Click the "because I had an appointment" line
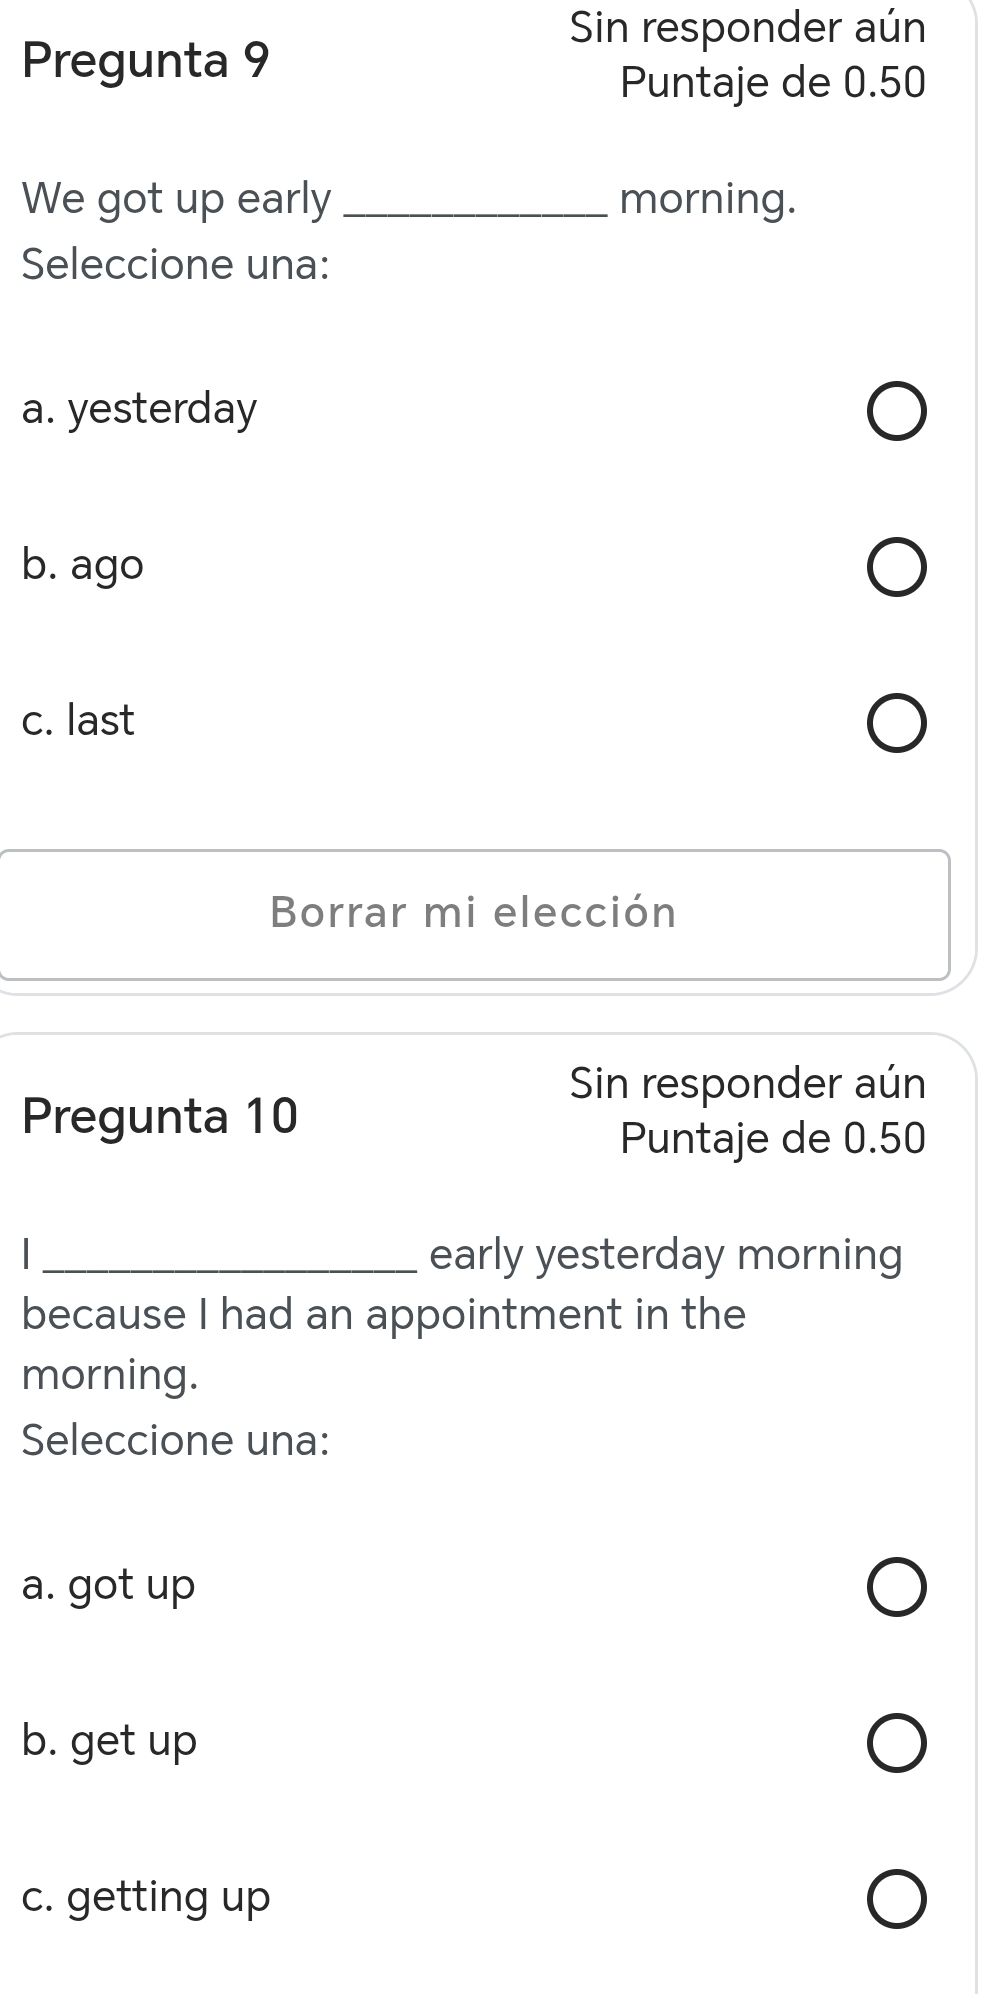Viewport: 994px width, 1994px height. tap(384, 1314)
